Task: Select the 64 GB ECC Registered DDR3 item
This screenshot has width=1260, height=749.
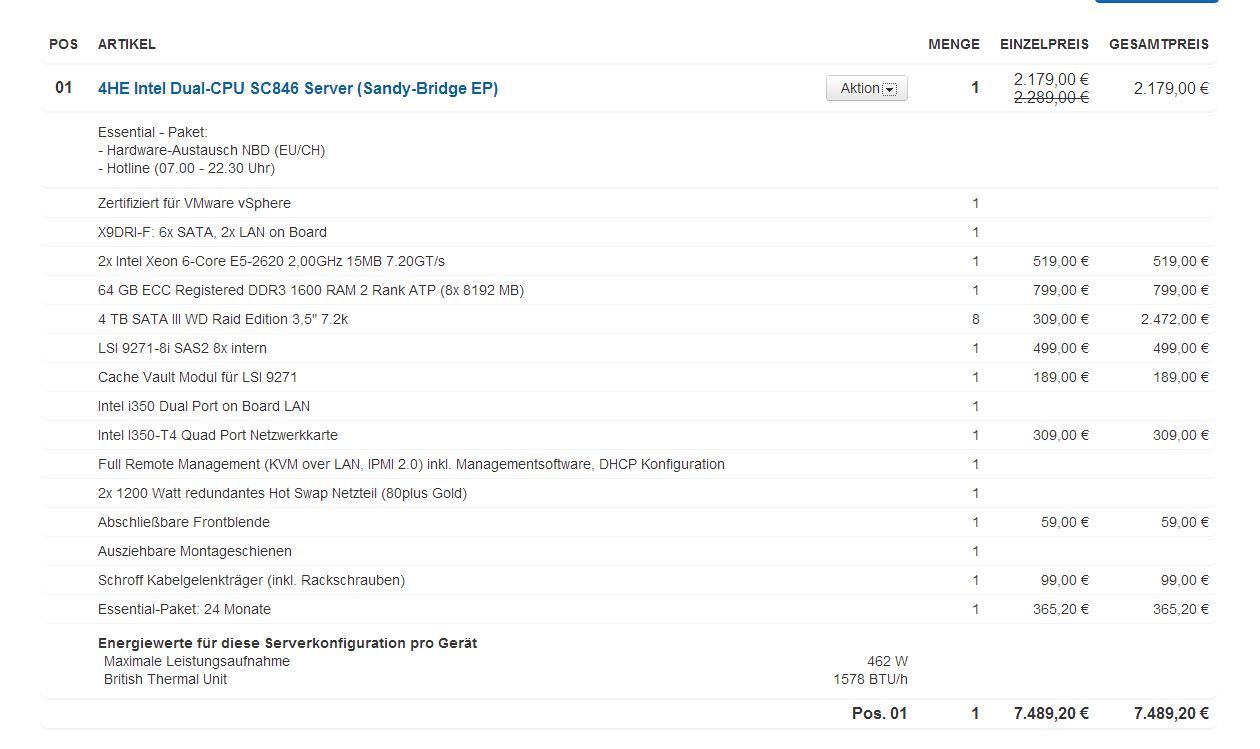Action: click(310, 290)
